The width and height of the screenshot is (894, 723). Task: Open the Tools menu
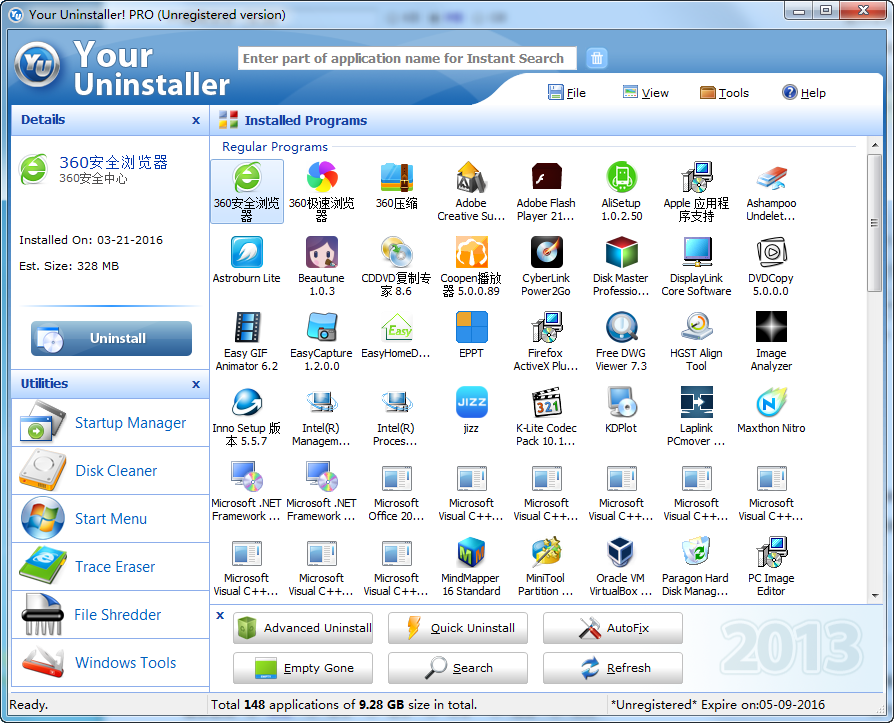pyautogui.click(x=724, y=92)
